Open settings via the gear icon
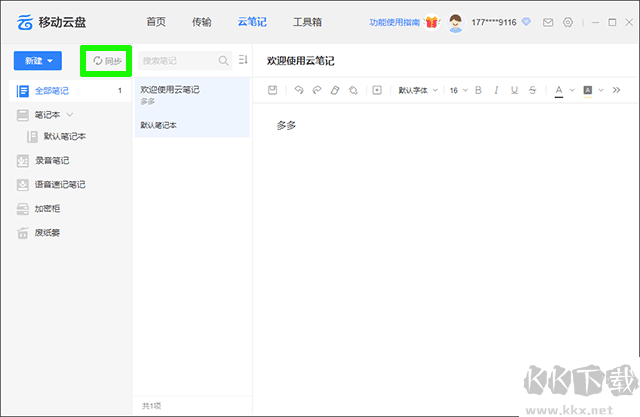 [568, 22]
